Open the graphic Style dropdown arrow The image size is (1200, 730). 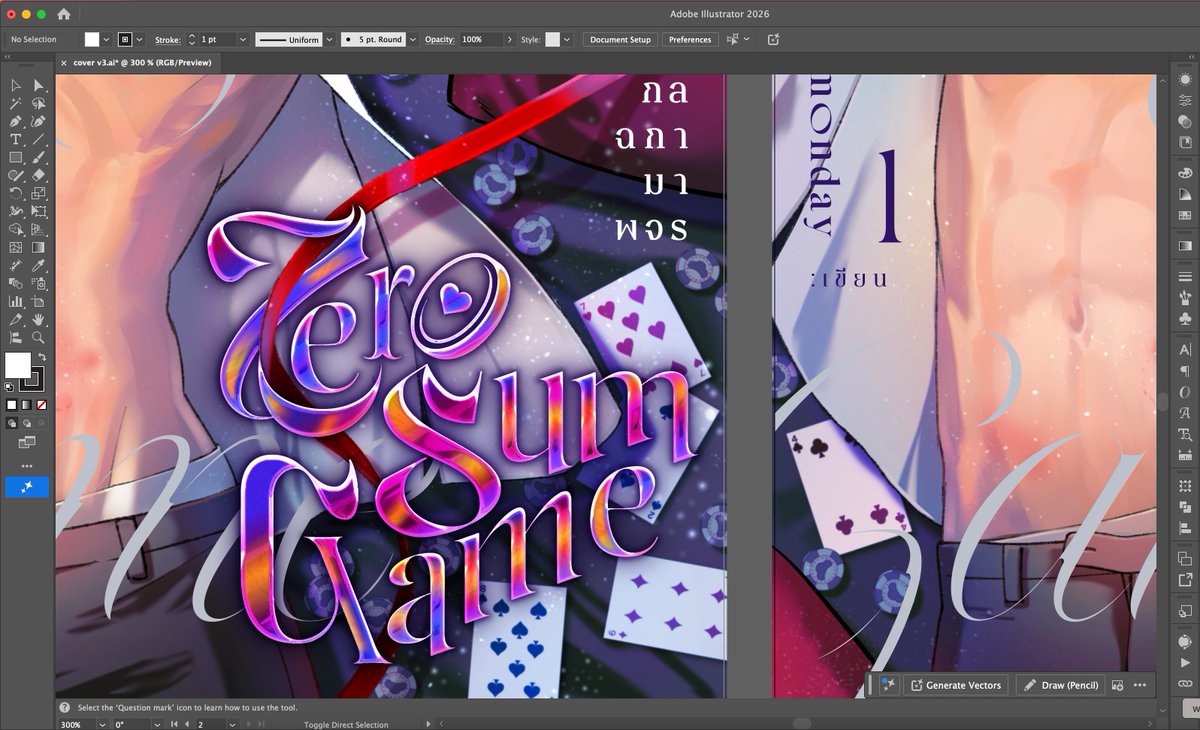pos(567,40)
